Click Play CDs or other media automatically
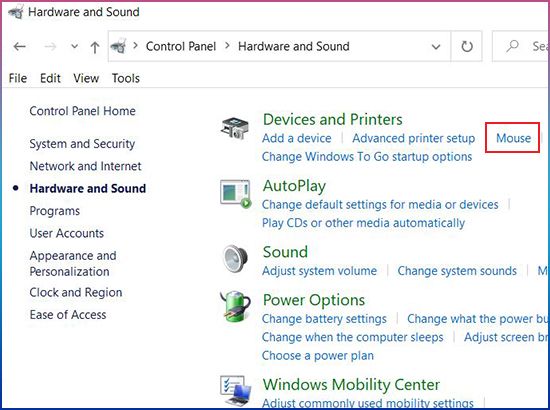Viewport: 550px width, 410px height. pos(363,223)
